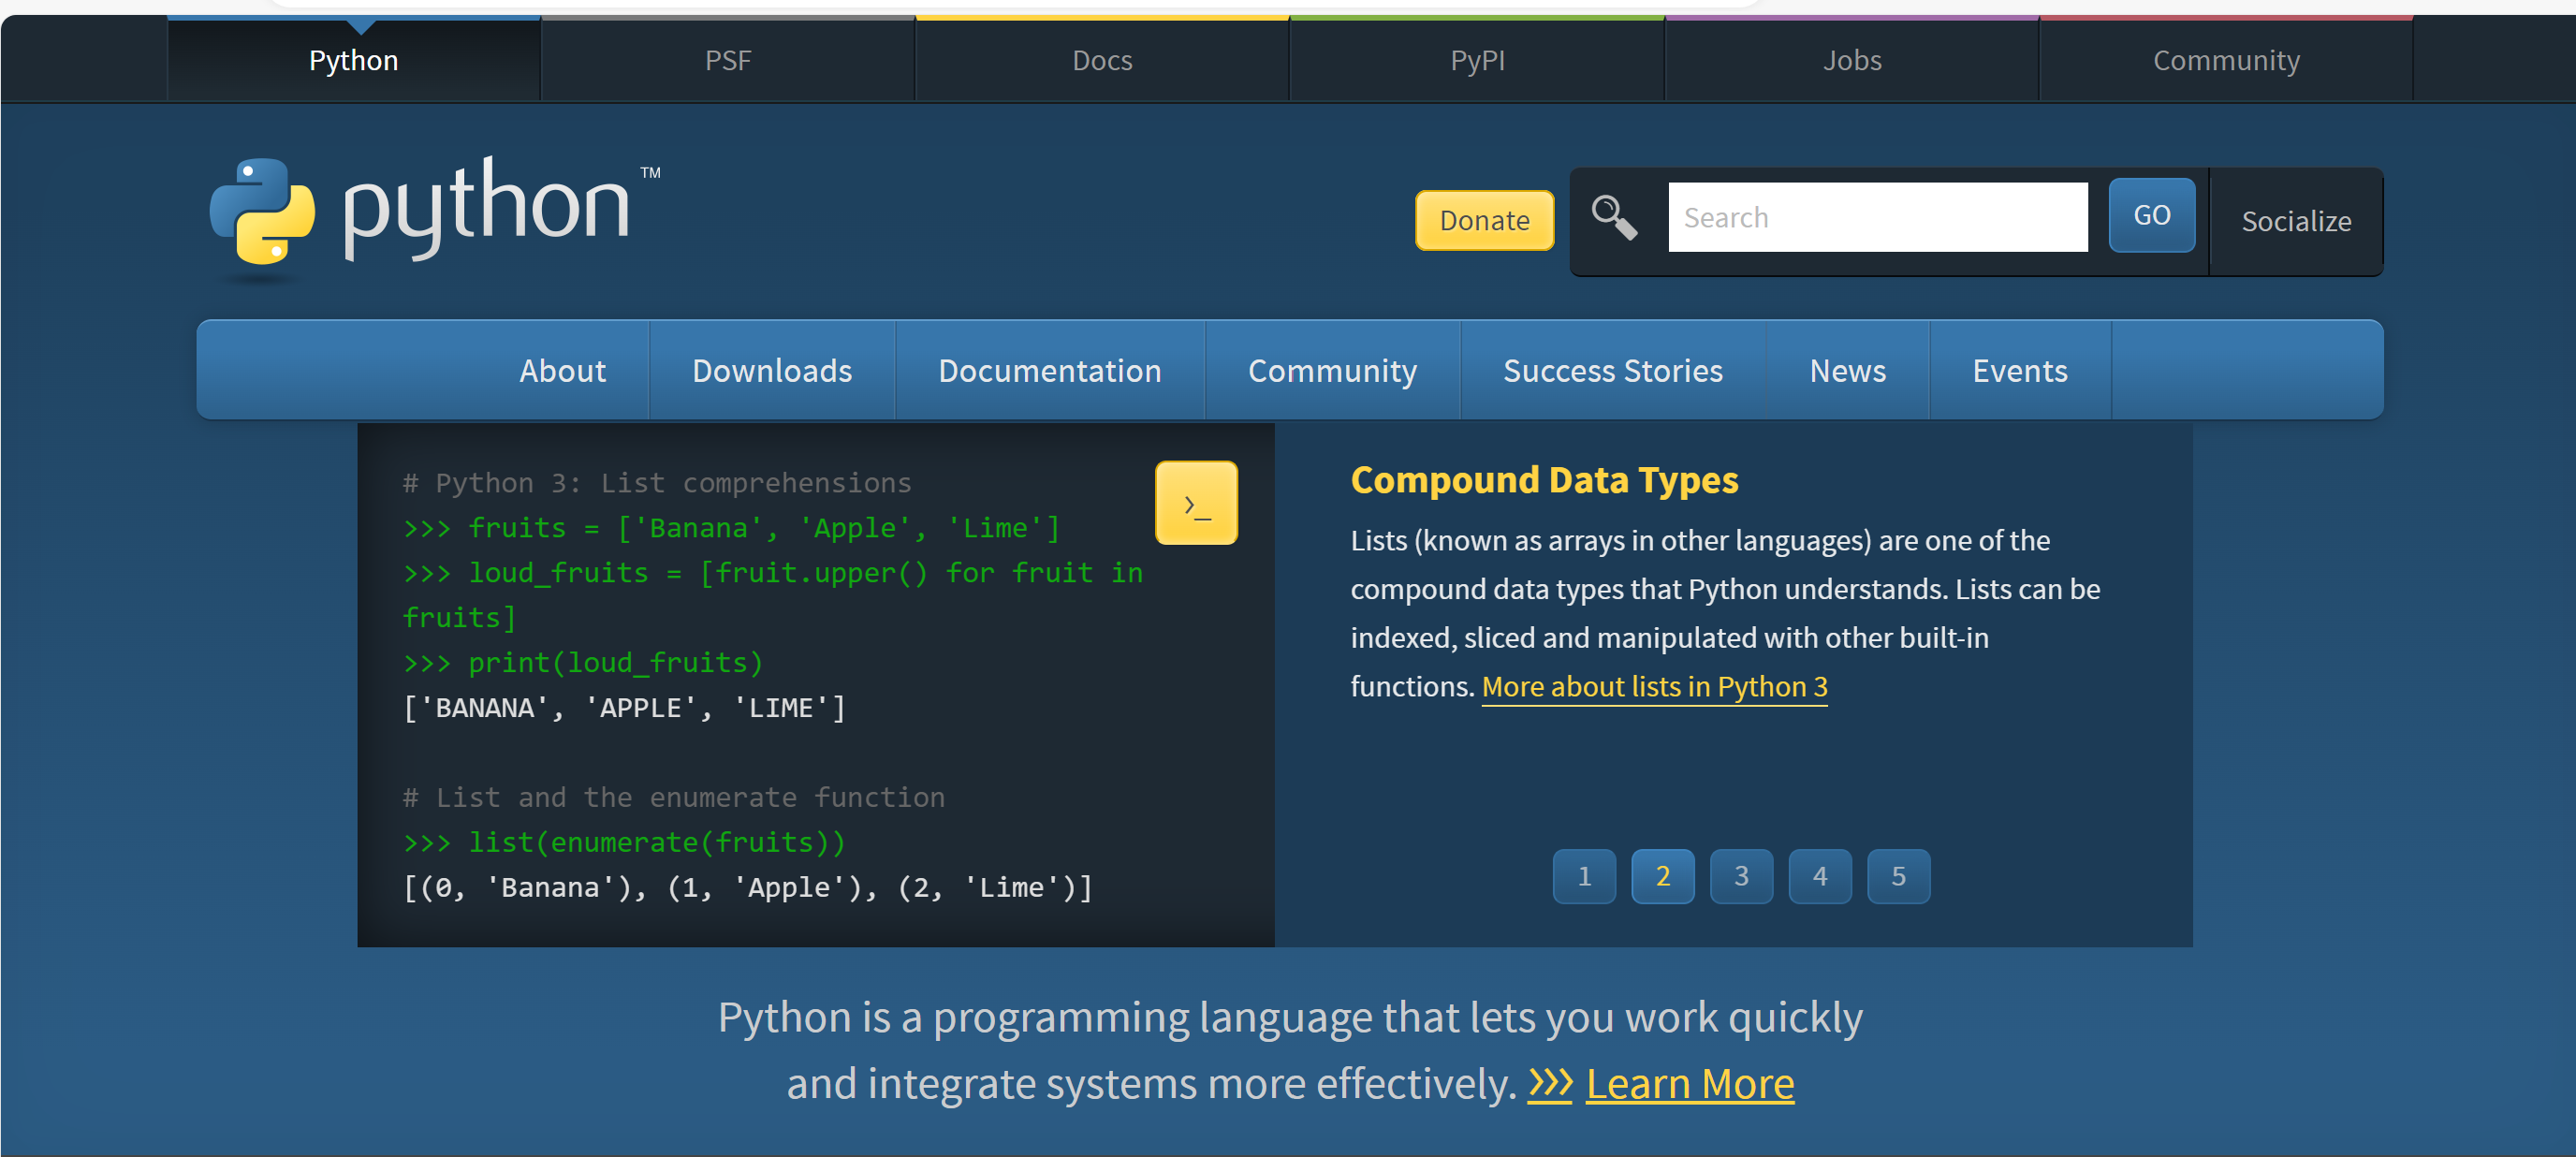The image size is (2576, 1157).
Task: Open the Downloads menu
Action: 771,370
